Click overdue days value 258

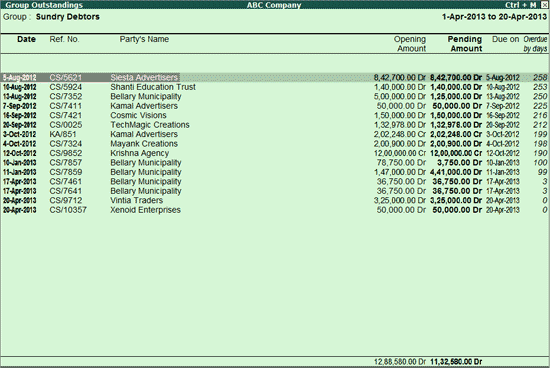540,78
